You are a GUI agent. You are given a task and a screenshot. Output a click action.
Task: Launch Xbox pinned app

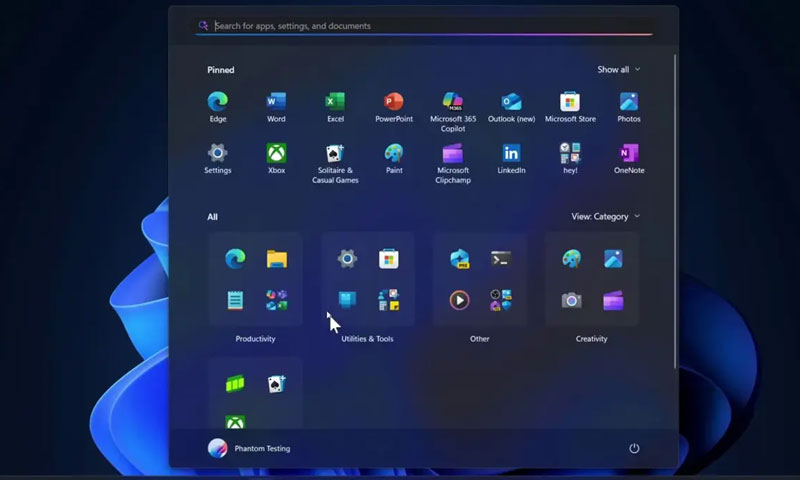276,159
